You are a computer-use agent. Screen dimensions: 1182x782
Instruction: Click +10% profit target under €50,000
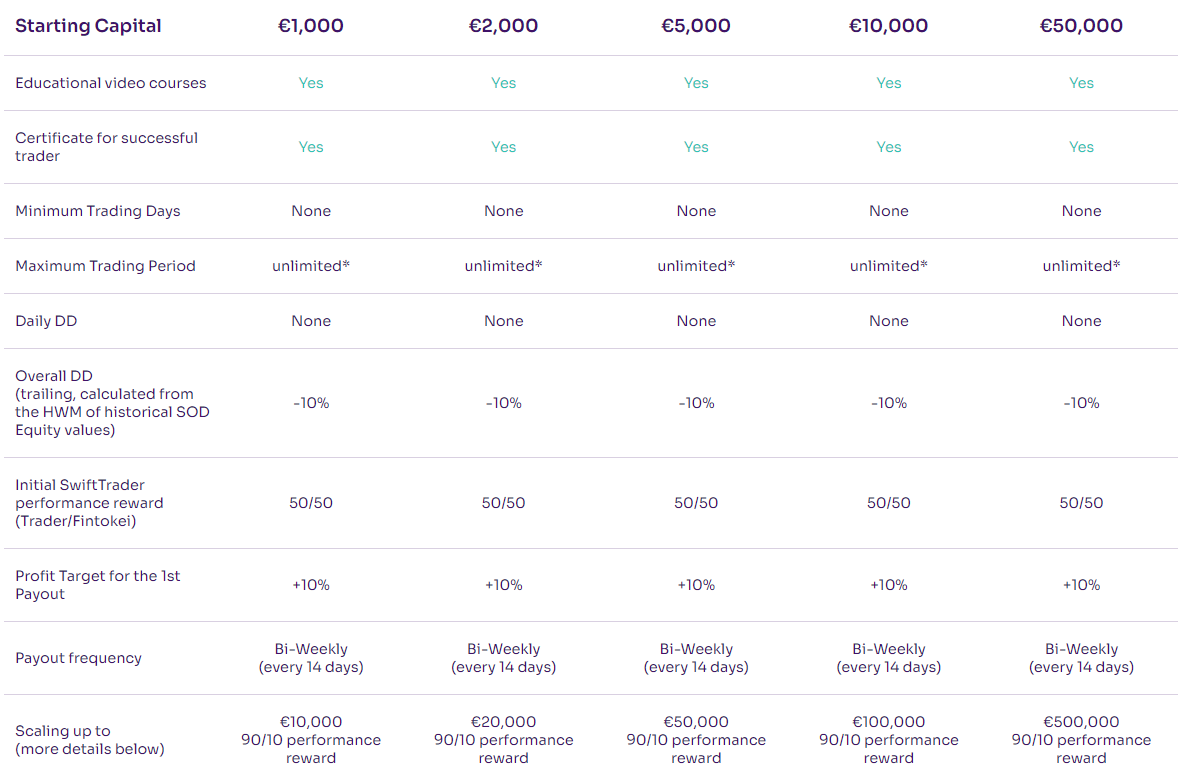[1081, 585]
